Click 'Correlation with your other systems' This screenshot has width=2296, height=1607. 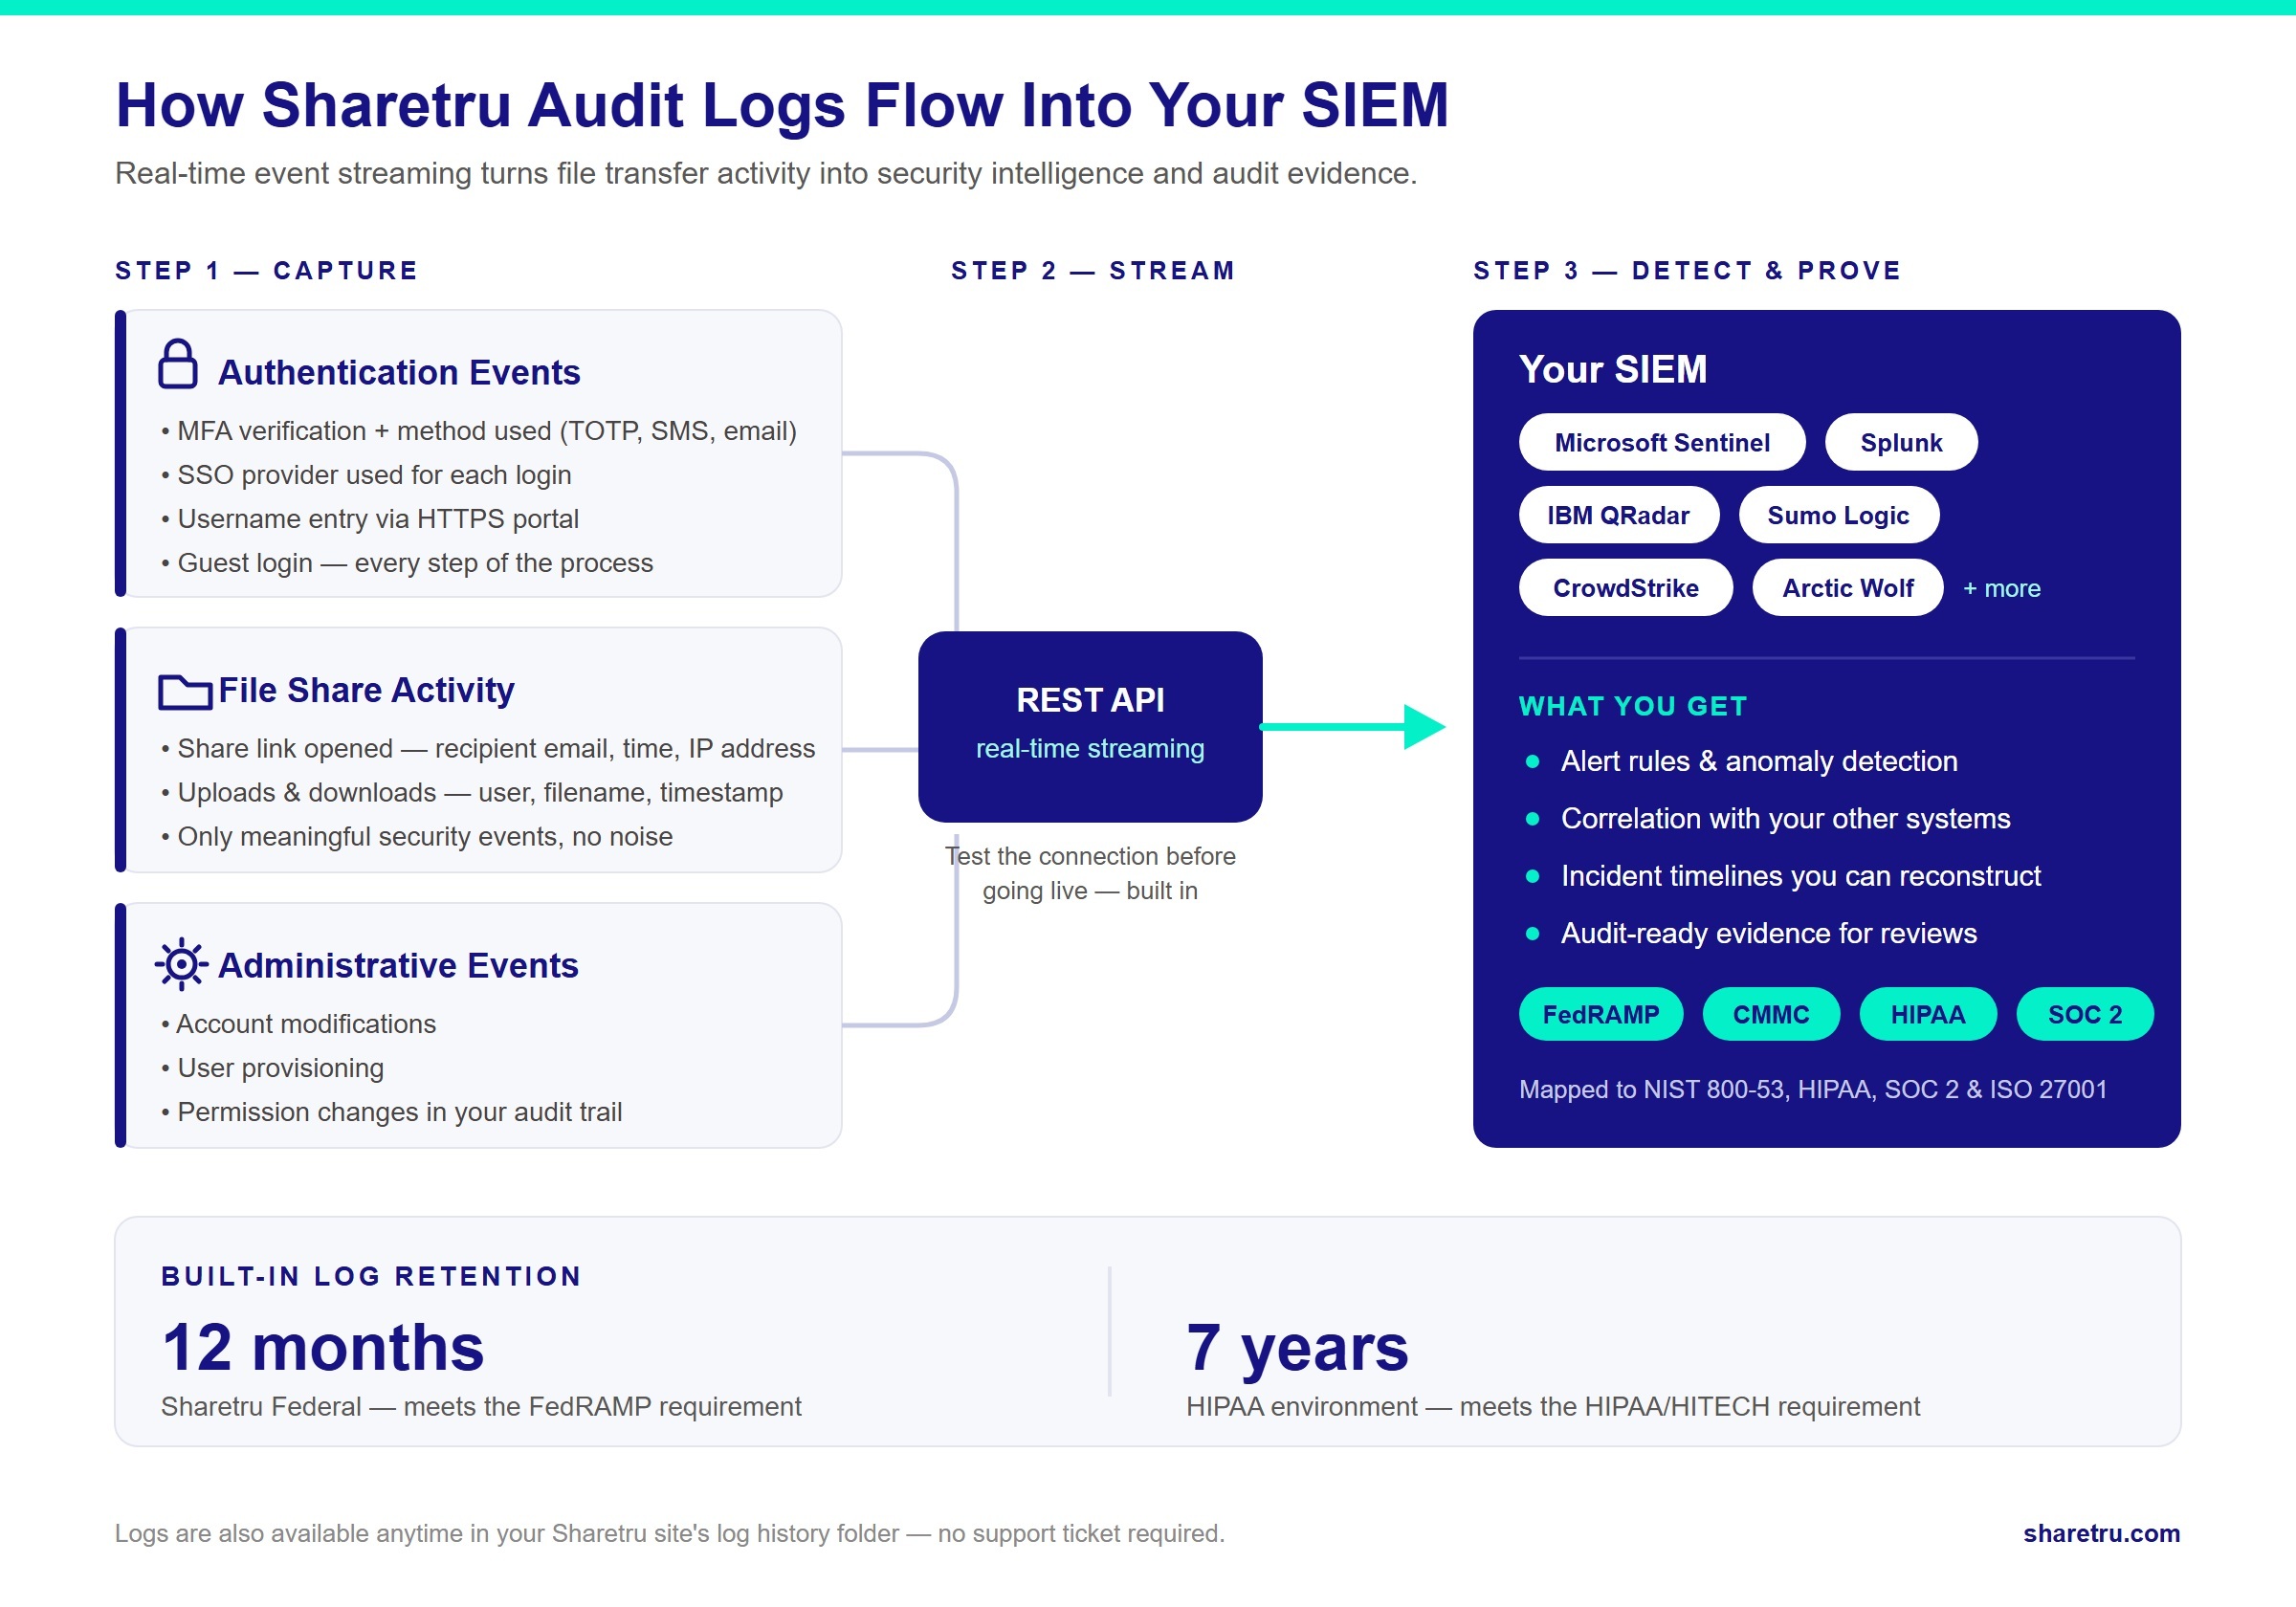click(1785, 818)
